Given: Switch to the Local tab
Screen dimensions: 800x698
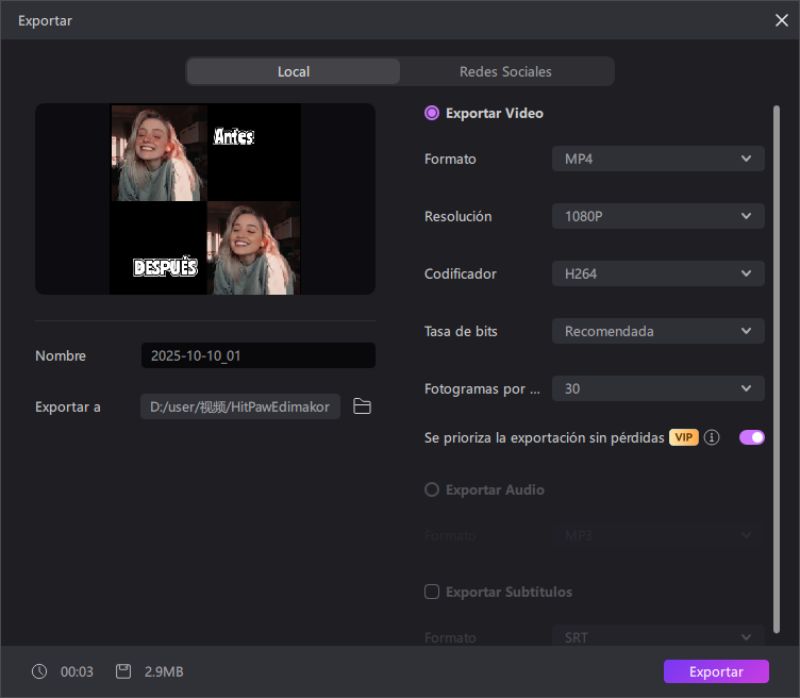Looking at the screenshot, I should [x=293, y=72].
